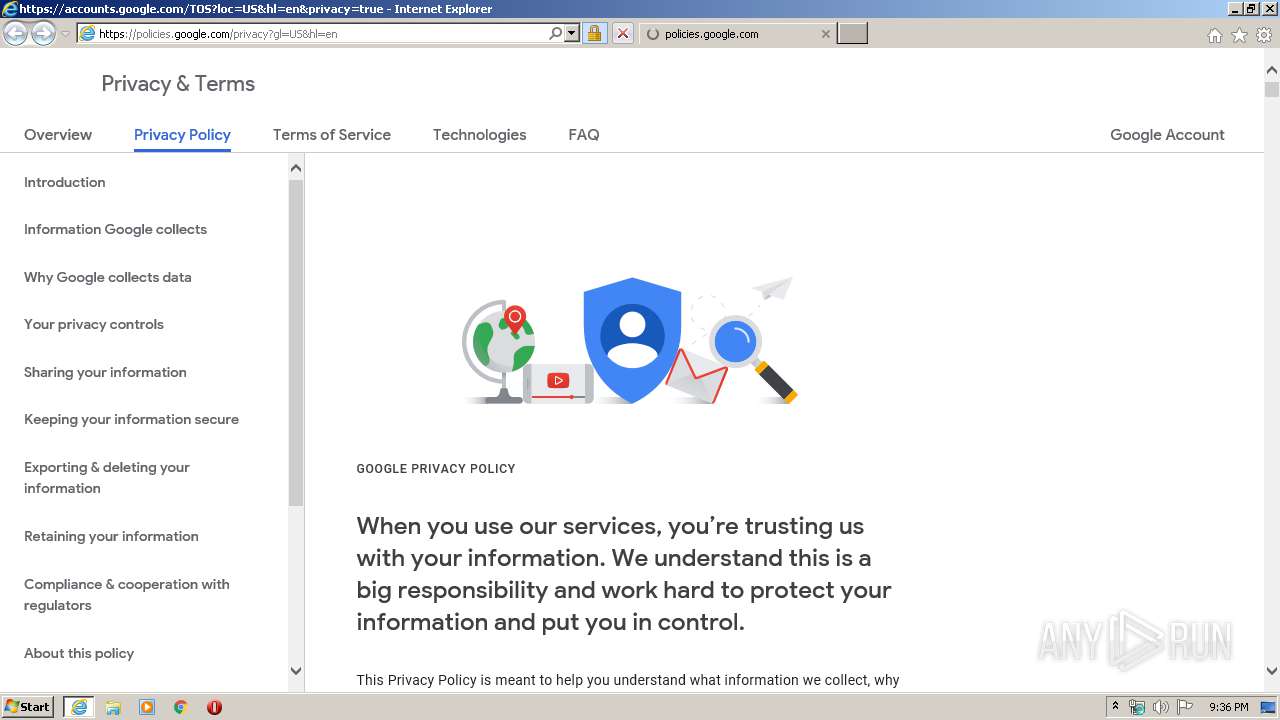The image size is (1280, 720).
Task: Open the FAQ tab
Action: [x=584, y=135]
